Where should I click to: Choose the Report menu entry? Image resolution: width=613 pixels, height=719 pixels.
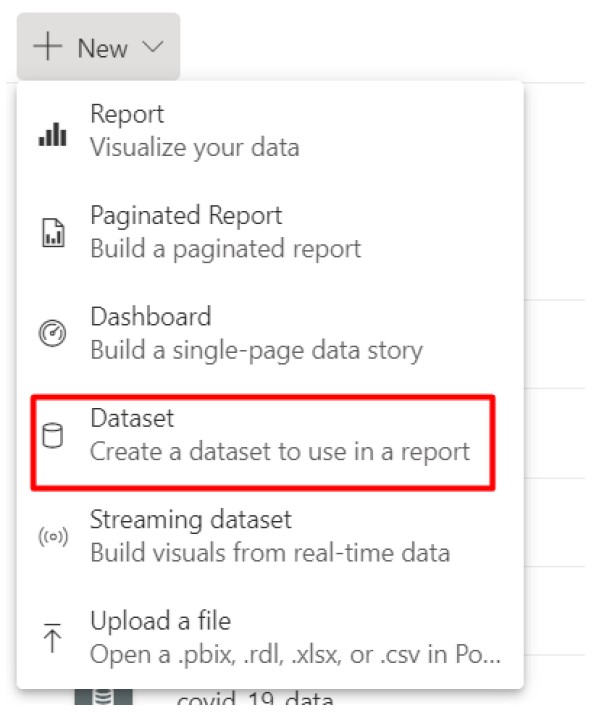coord(270,131)
